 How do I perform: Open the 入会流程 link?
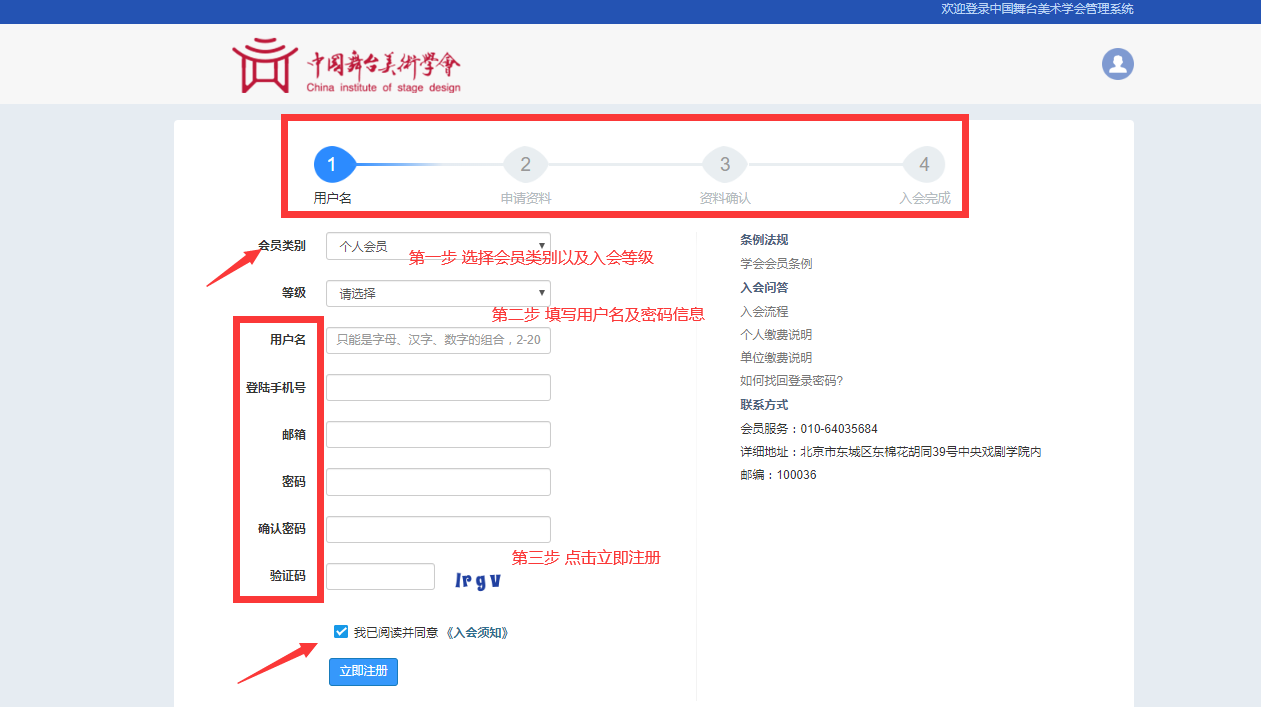click(764, 312)
